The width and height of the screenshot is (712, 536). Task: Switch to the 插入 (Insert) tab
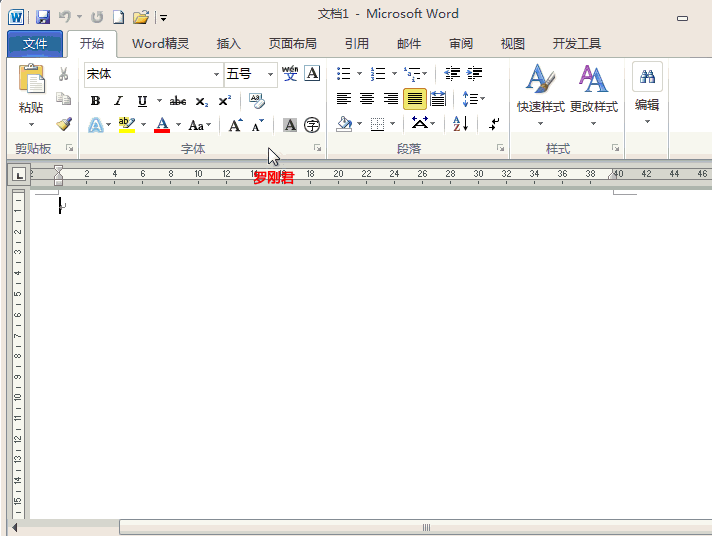tap(228, 44)
